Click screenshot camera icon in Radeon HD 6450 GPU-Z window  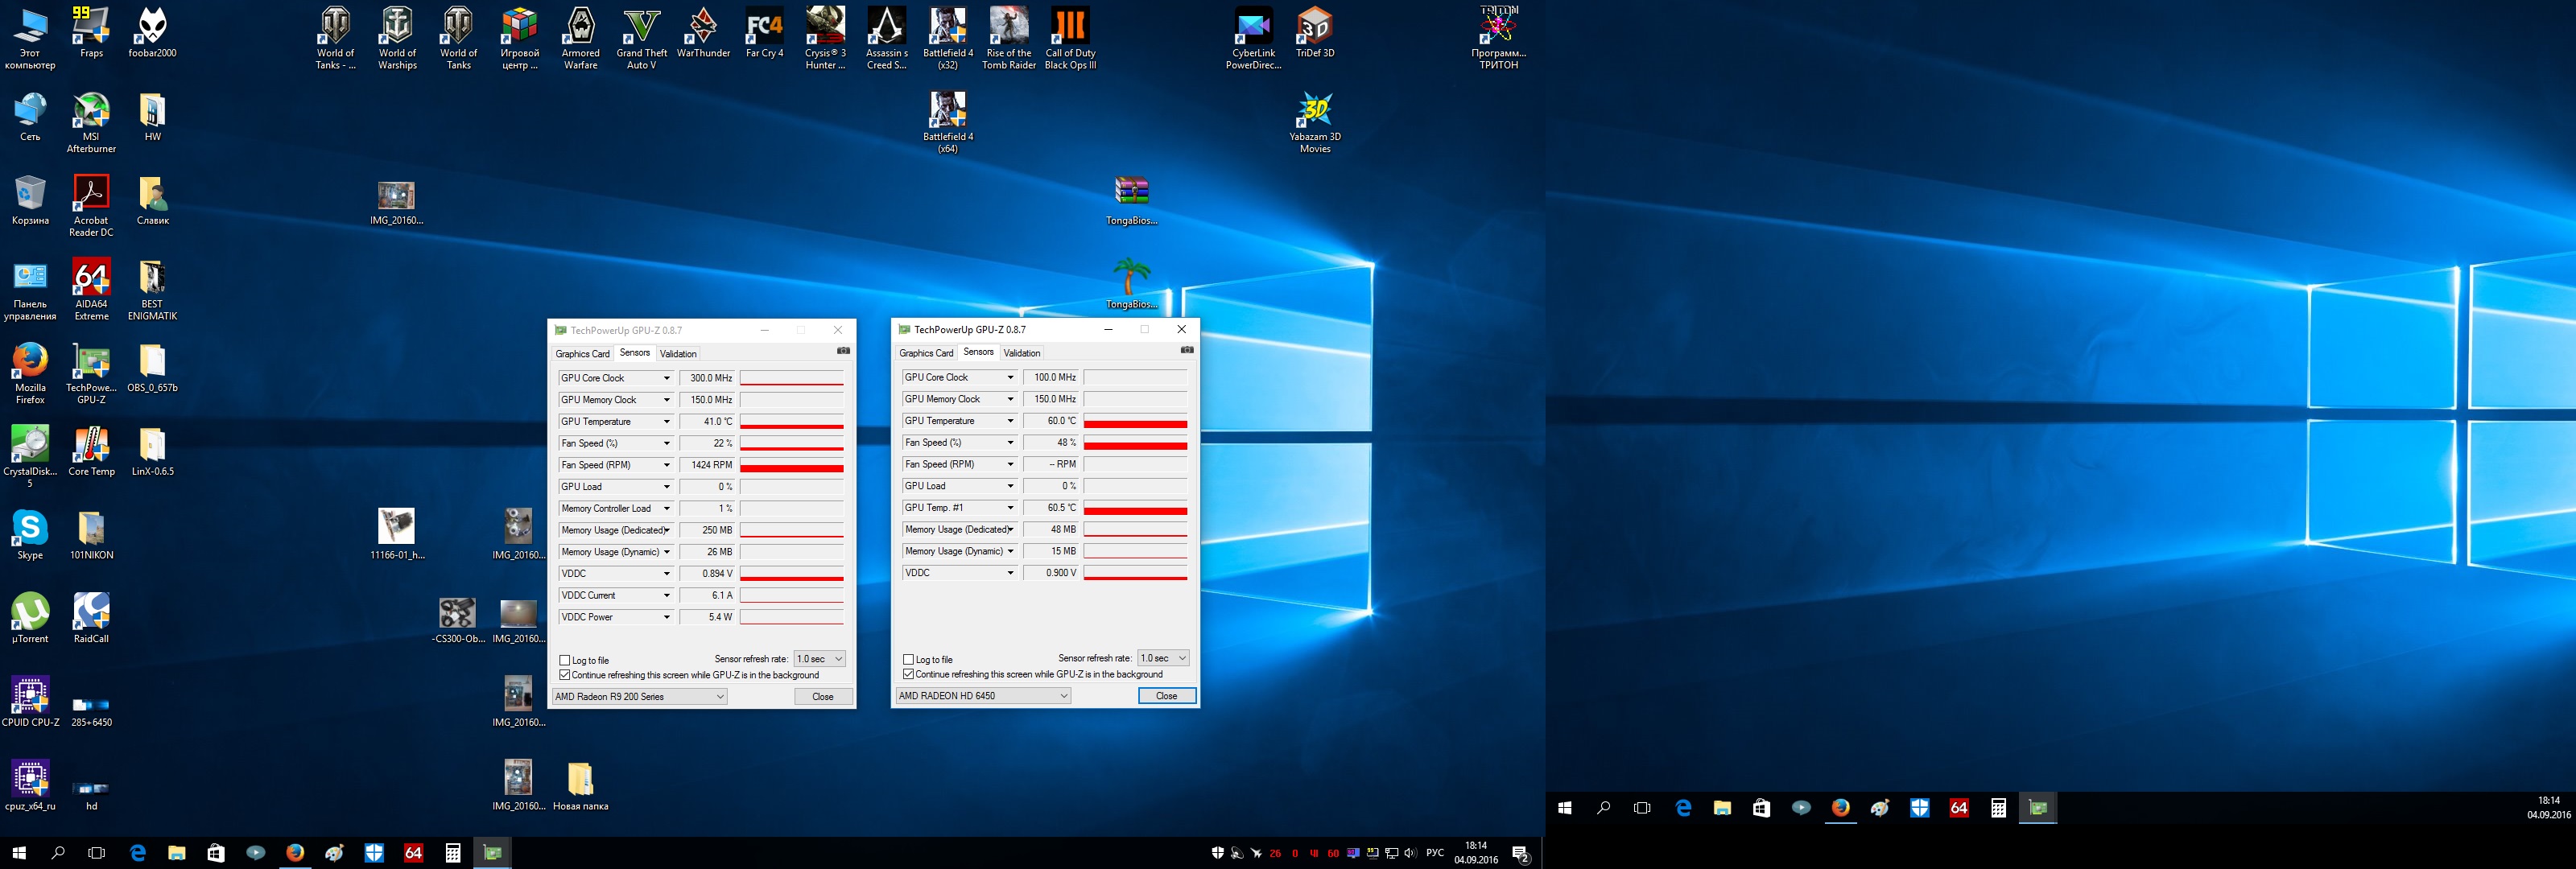point(1186,350)
